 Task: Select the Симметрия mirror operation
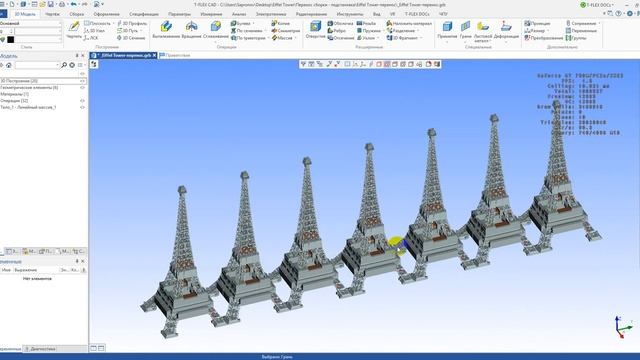(x=286, y=31)
